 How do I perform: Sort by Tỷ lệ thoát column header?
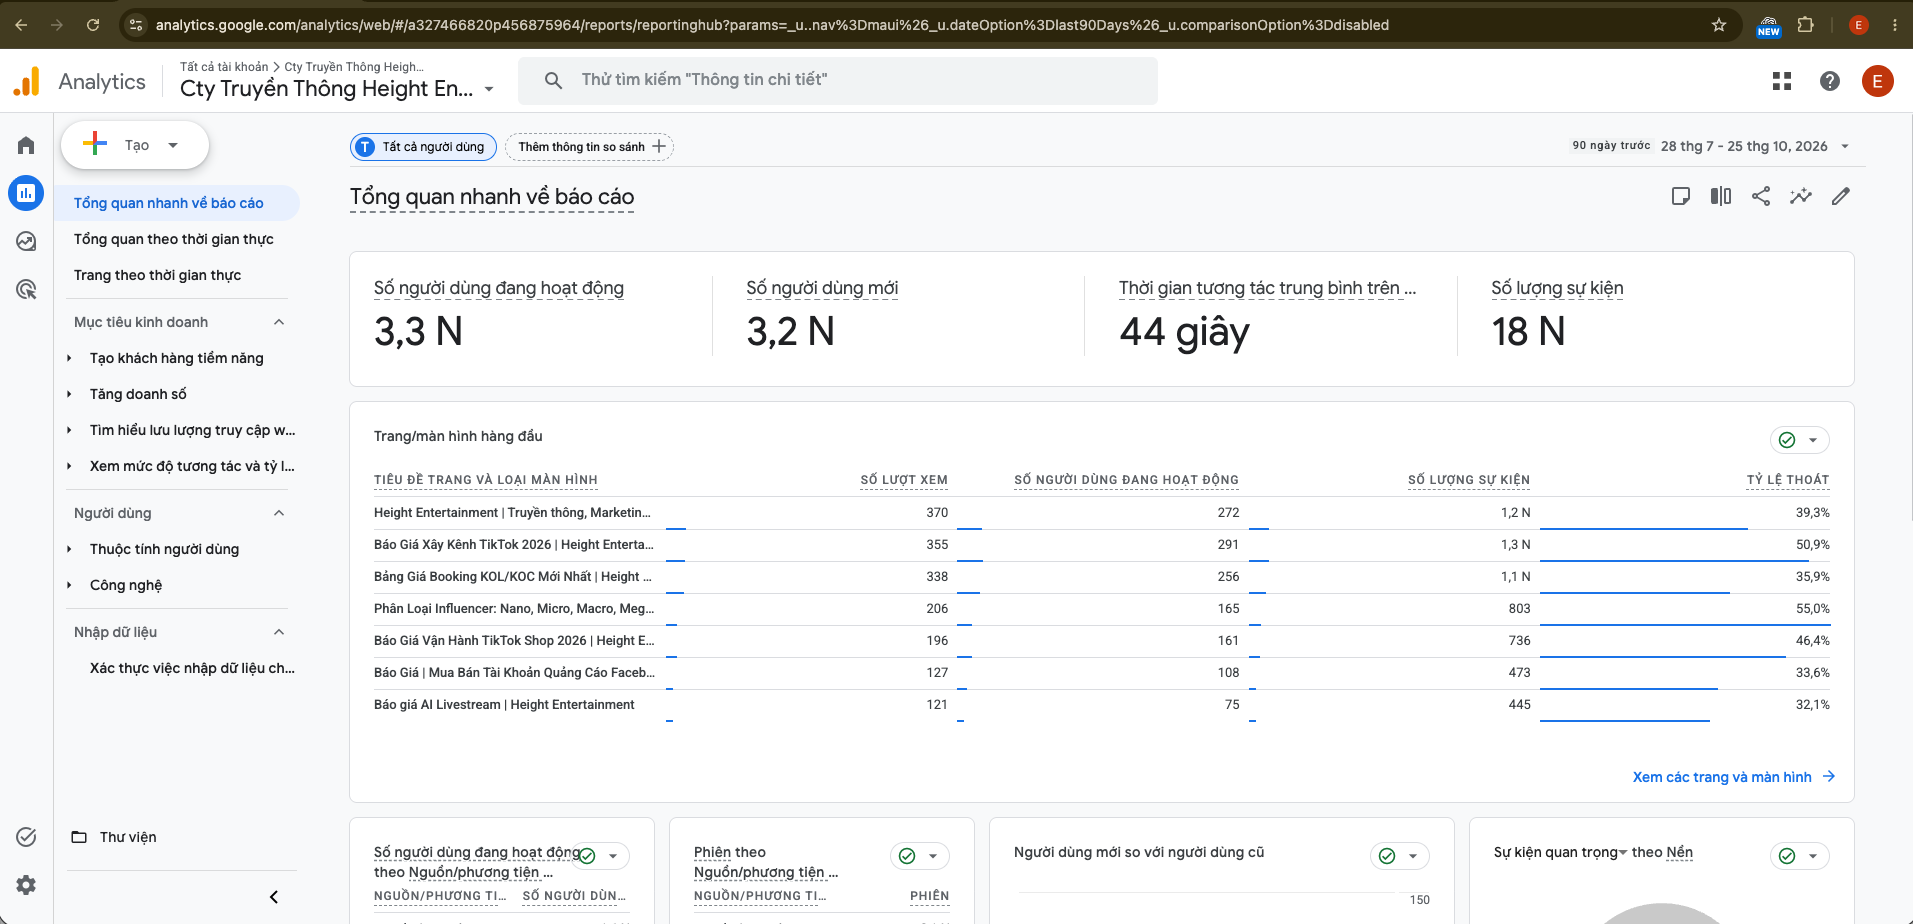1788,480
